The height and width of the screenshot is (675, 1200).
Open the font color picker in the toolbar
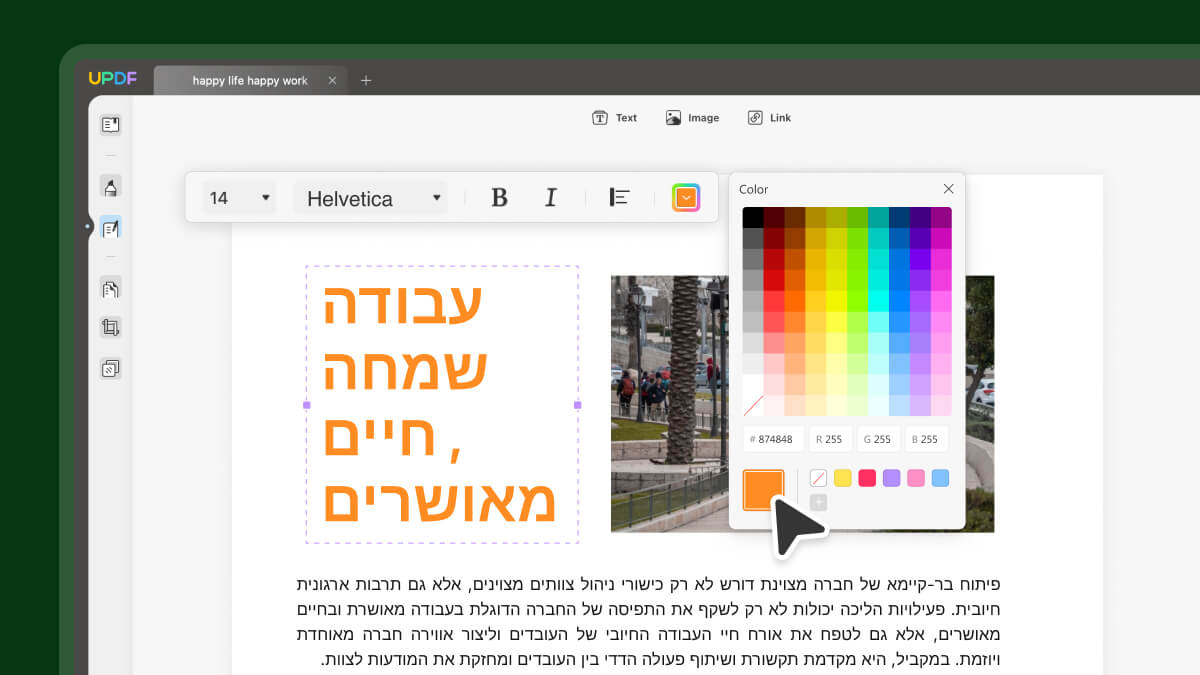686,197
